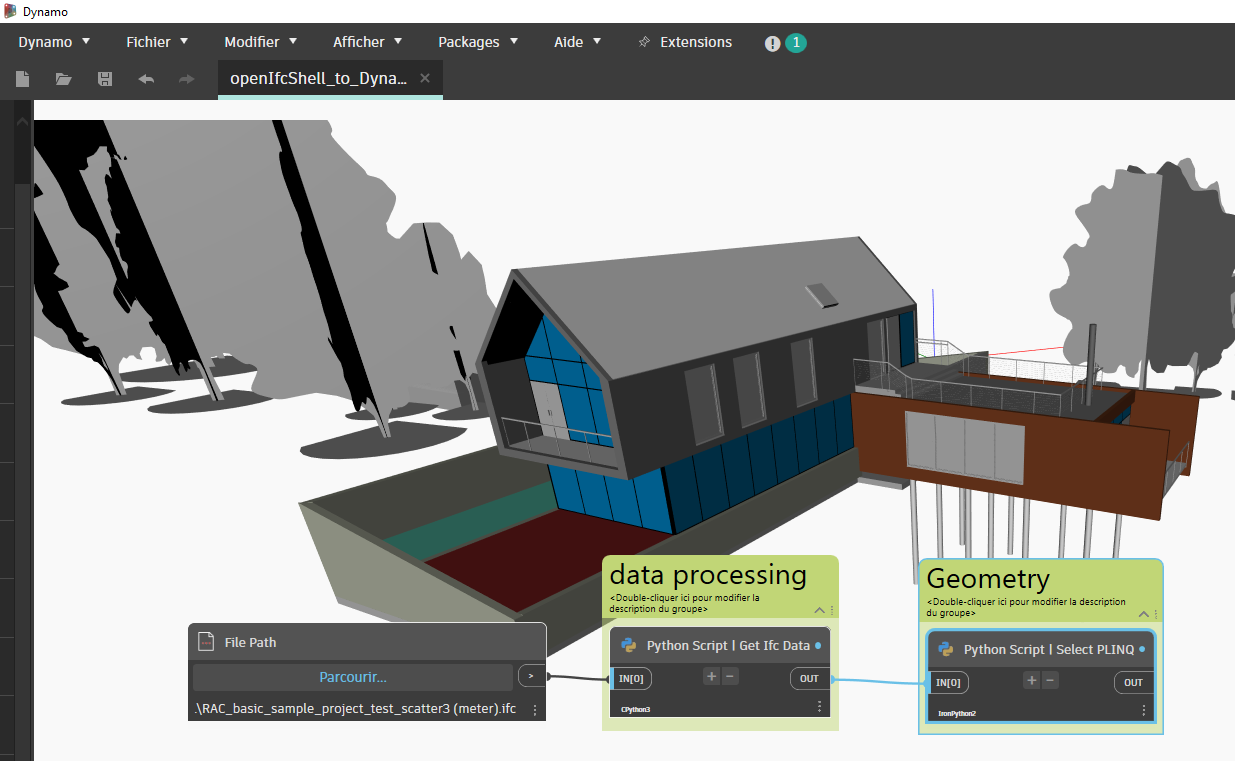
Task: Click the Python Script | Select PLINQ title
Action: [1049, 649]
